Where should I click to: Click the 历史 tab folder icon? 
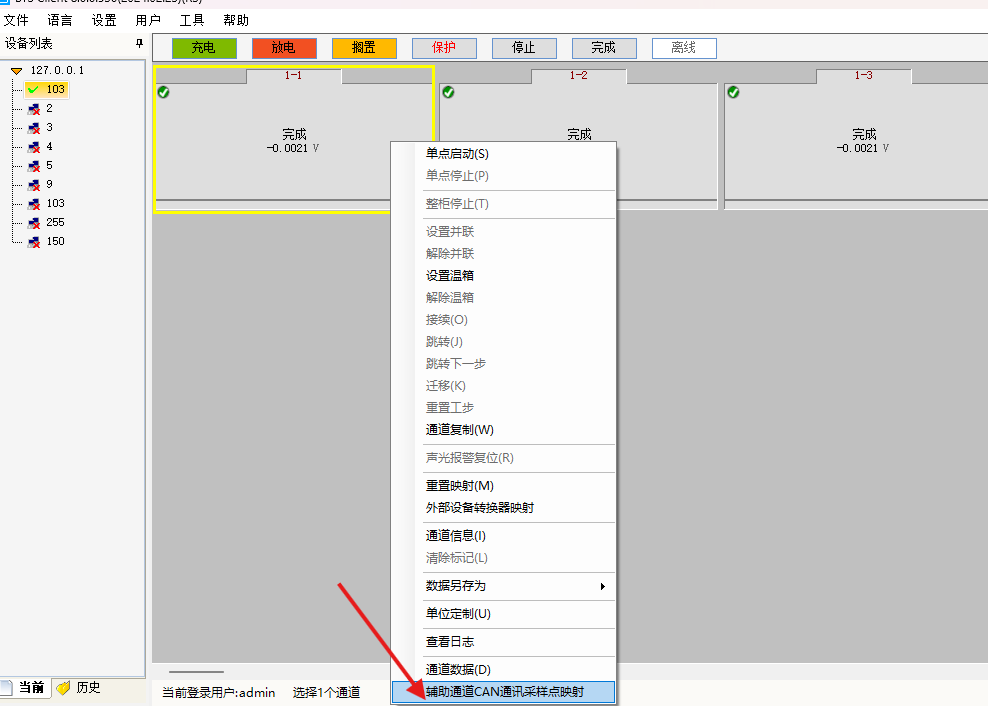coord(64,687)
